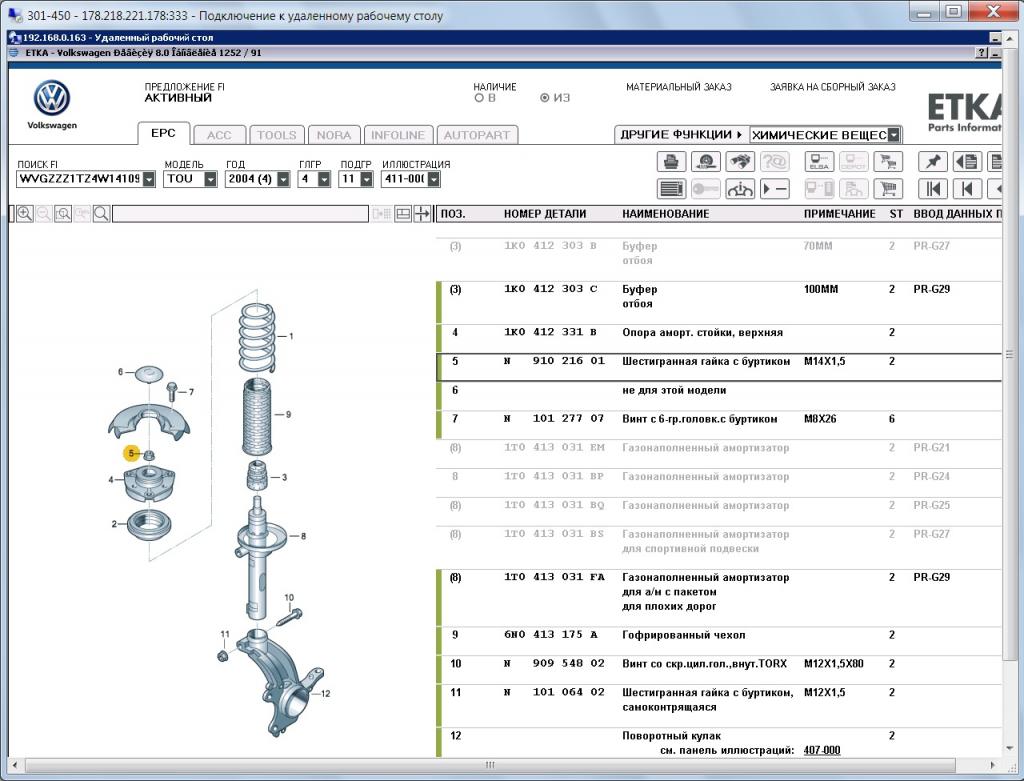Open the МОДЕЛЬ dropdown showing TOU
The height and width of the screenshot is (781, 1024).
click(x=210, y=179)
